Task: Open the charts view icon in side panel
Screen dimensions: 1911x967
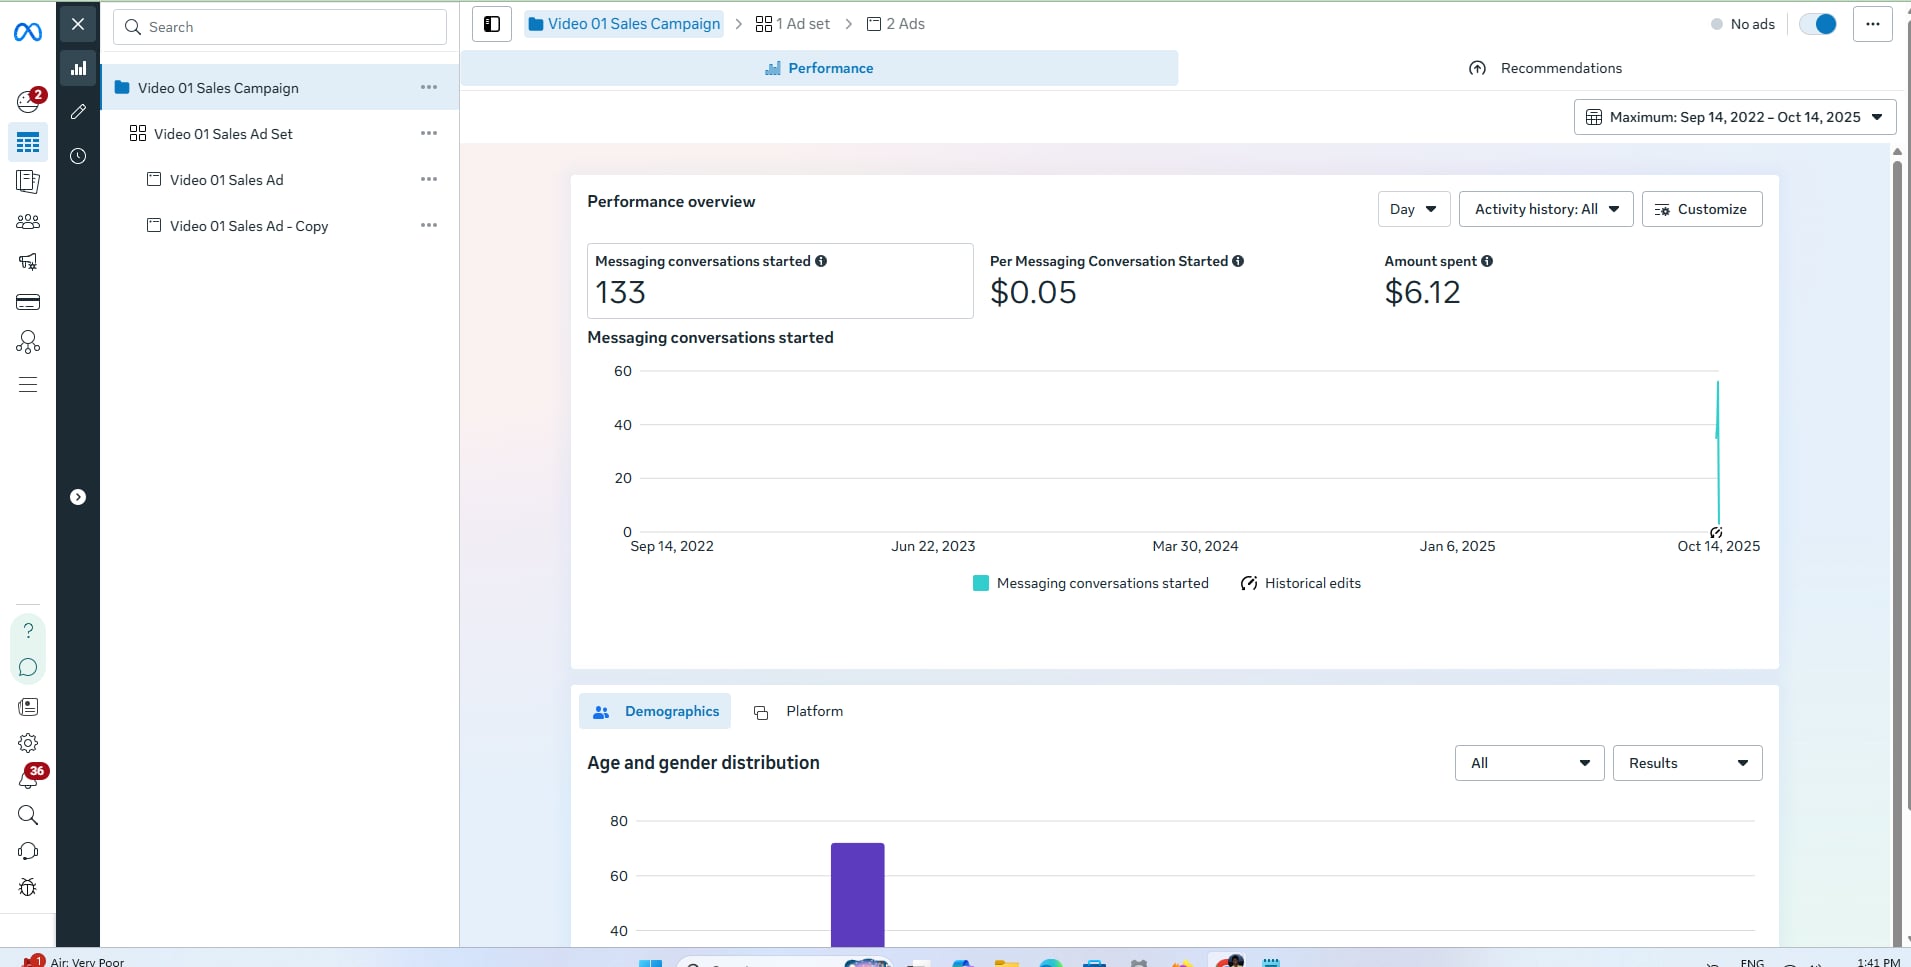Action: point(78,68)
